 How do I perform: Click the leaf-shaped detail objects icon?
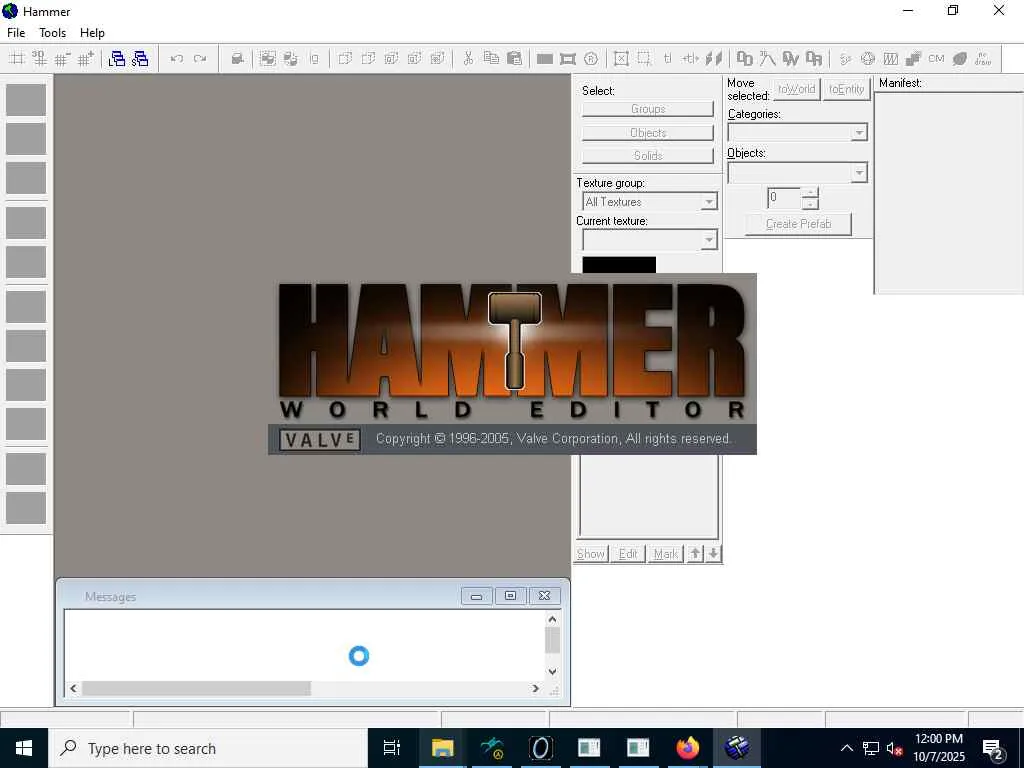click(959, 59)
